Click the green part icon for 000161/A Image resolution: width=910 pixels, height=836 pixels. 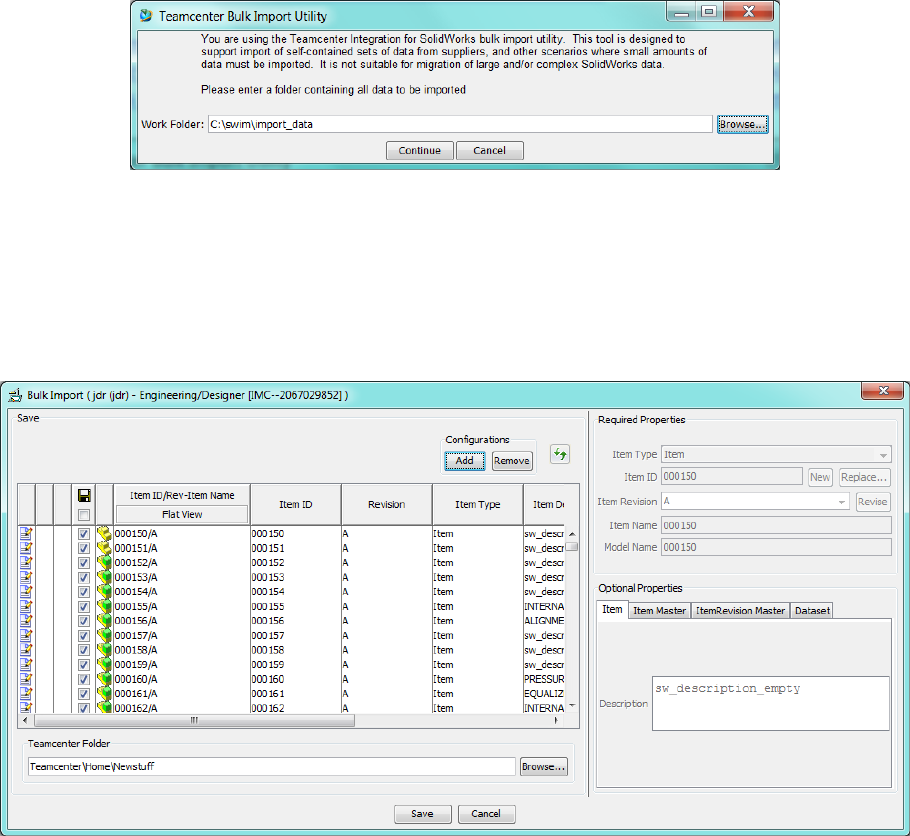point(104,693)
